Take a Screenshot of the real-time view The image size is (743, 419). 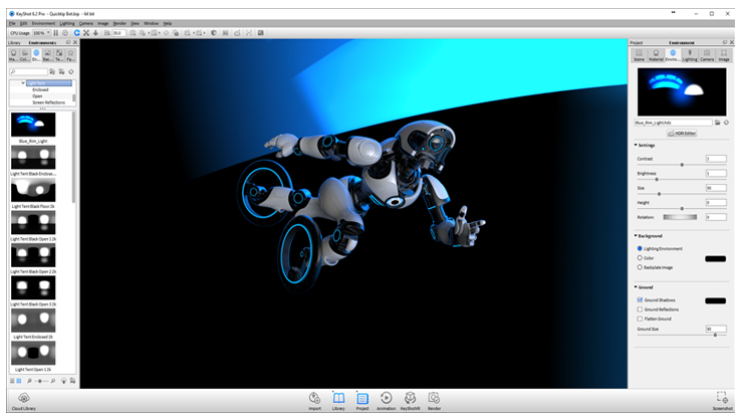(722, 401)
